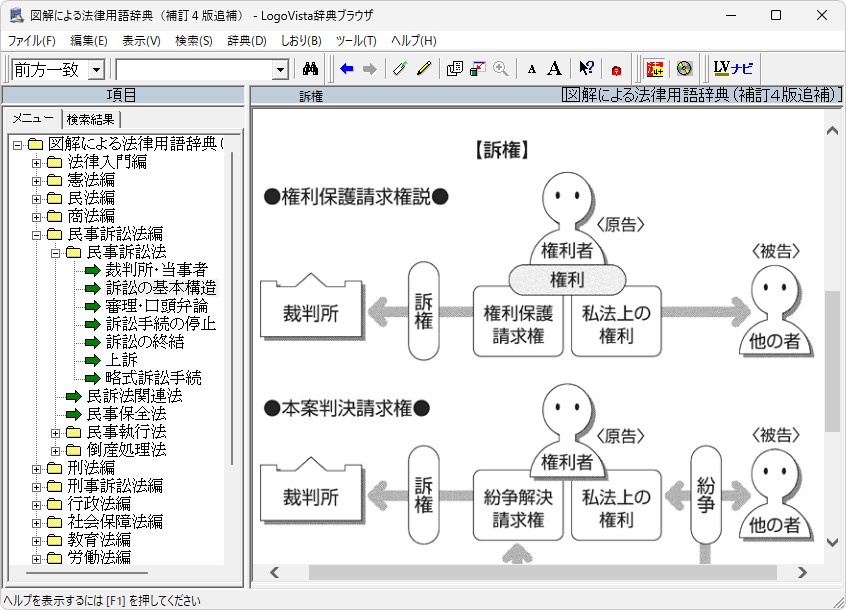The width and height of the screenshot is (846, 610).
Task: Click the binoculars search icon
Action: [310, 69]
